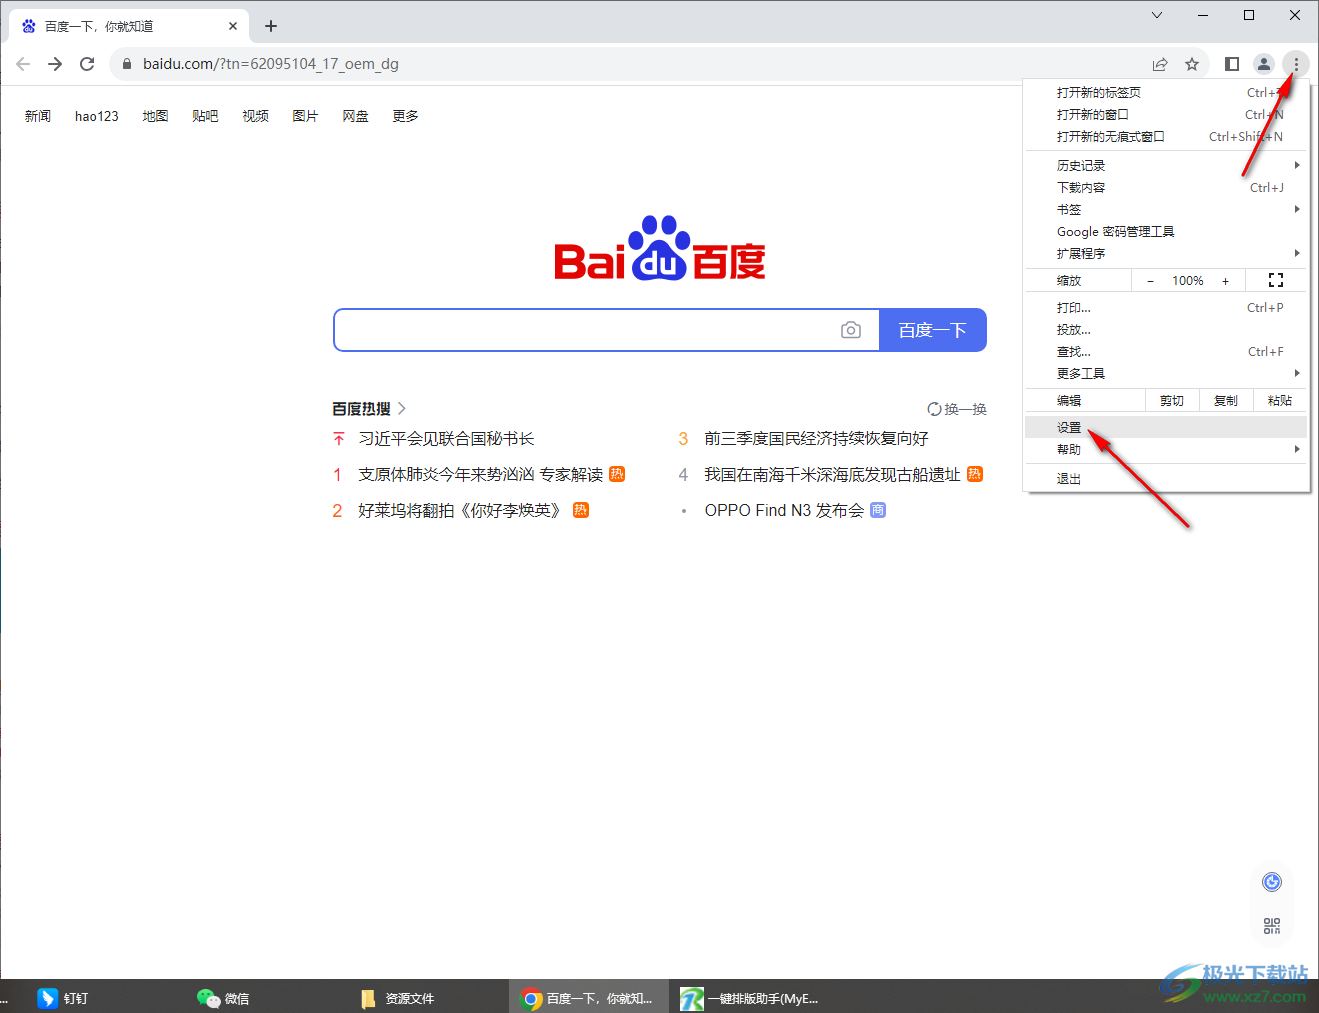
Task: Select 打开新的窗口 menu item
Action: 1167,115
